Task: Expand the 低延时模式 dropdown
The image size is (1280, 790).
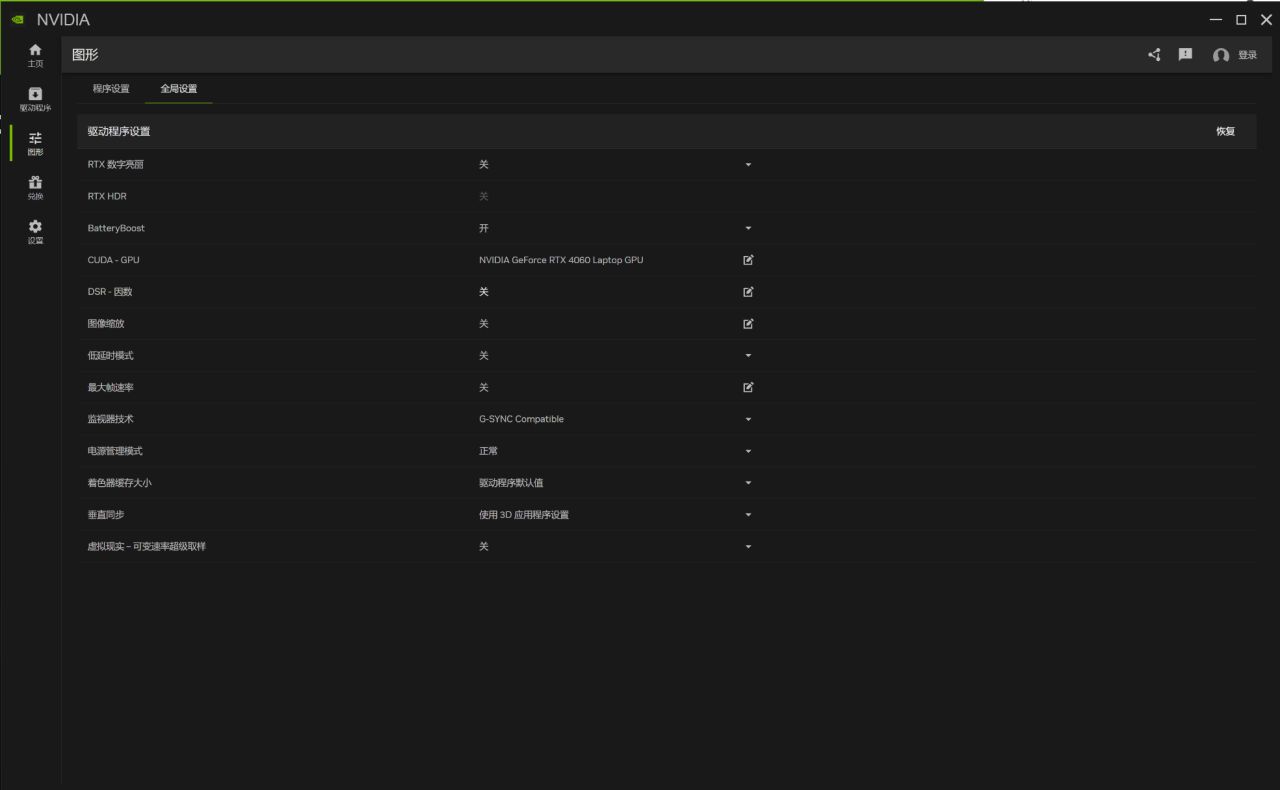Action: (x=748, y=356)
